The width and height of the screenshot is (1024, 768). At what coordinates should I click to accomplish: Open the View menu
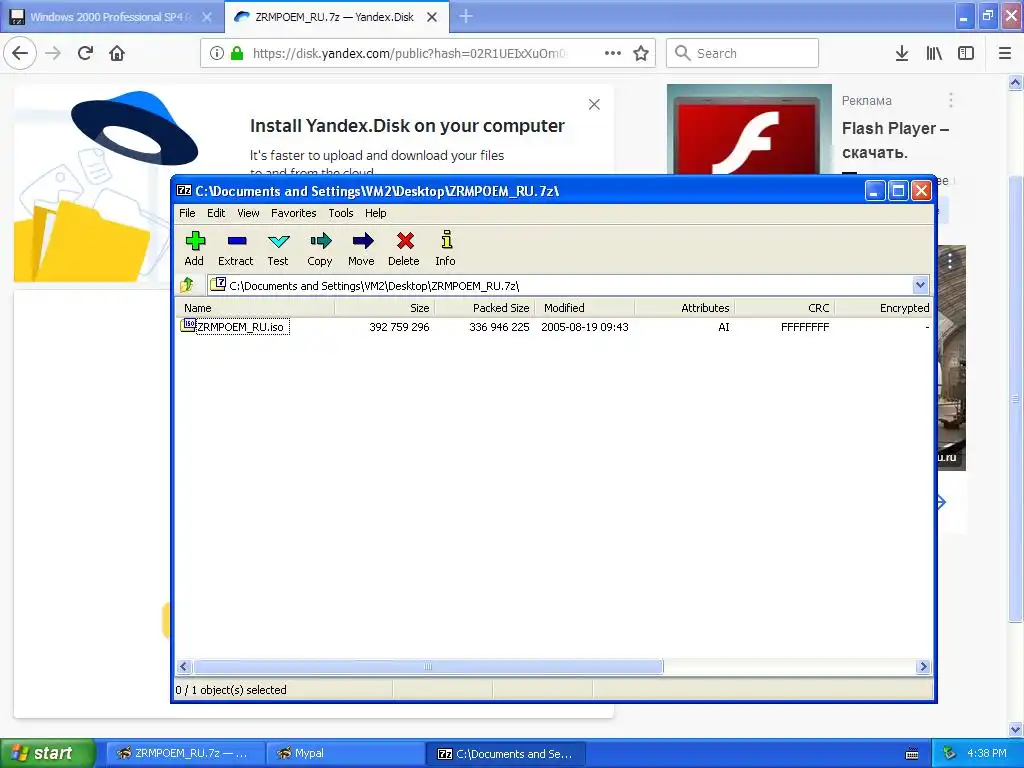point(248,213)
